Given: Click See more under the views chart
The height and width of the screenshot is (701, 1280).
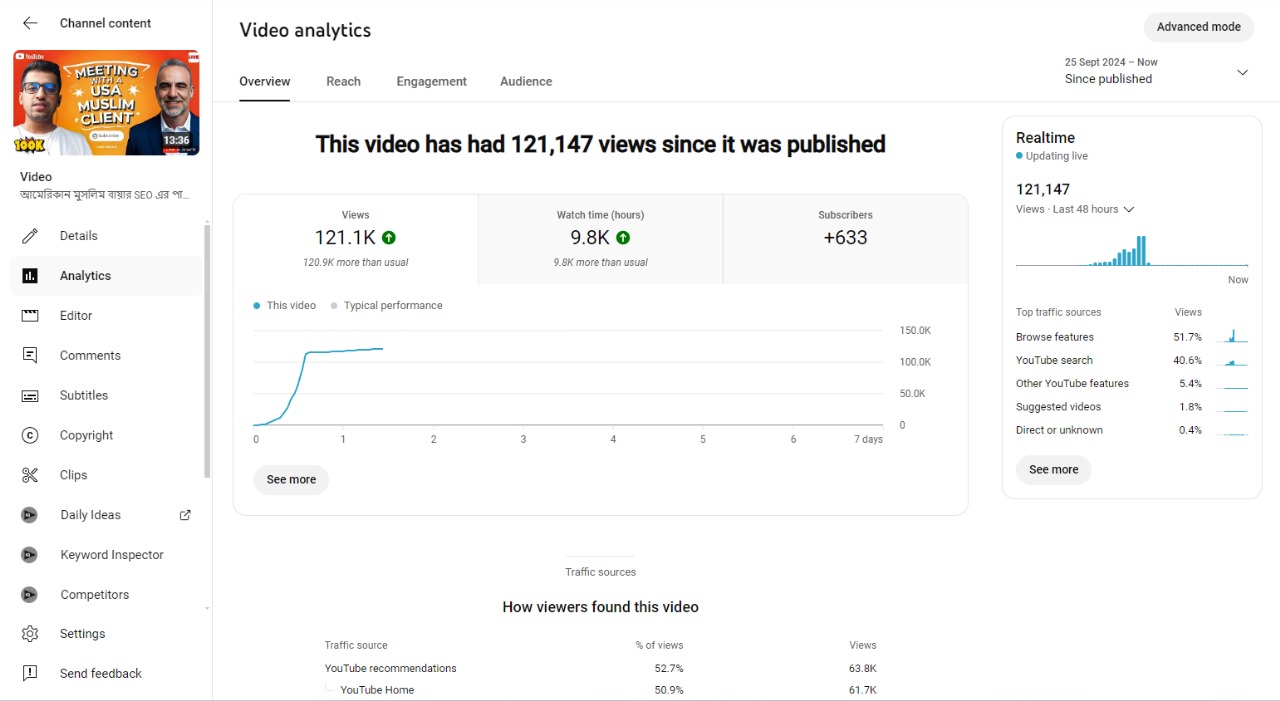Looking at the screenshot, I should pos(291,480).
